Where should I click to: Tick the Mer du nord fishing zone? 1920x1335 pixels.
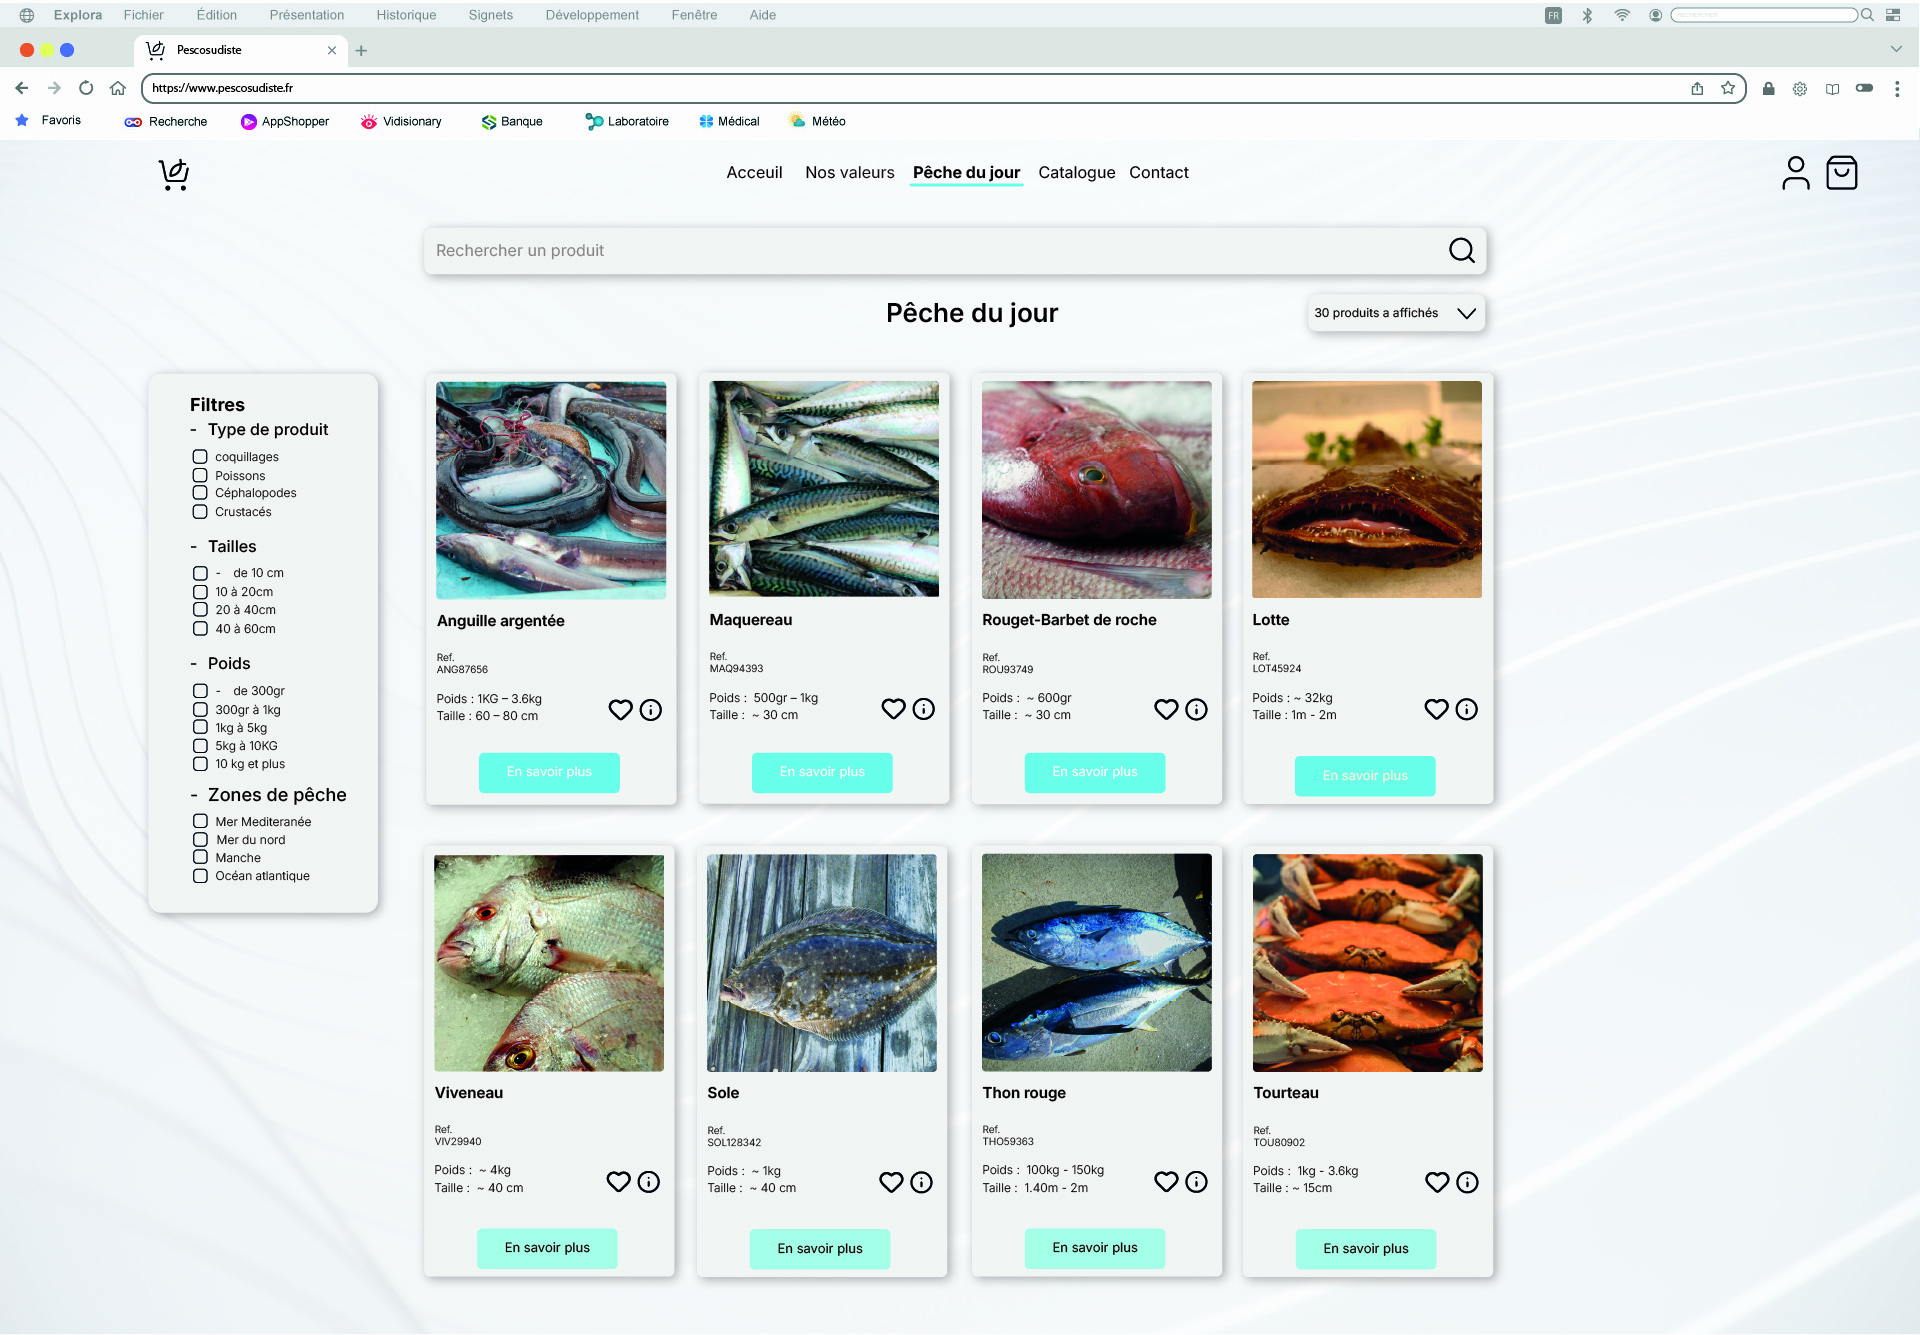(200, 840)
